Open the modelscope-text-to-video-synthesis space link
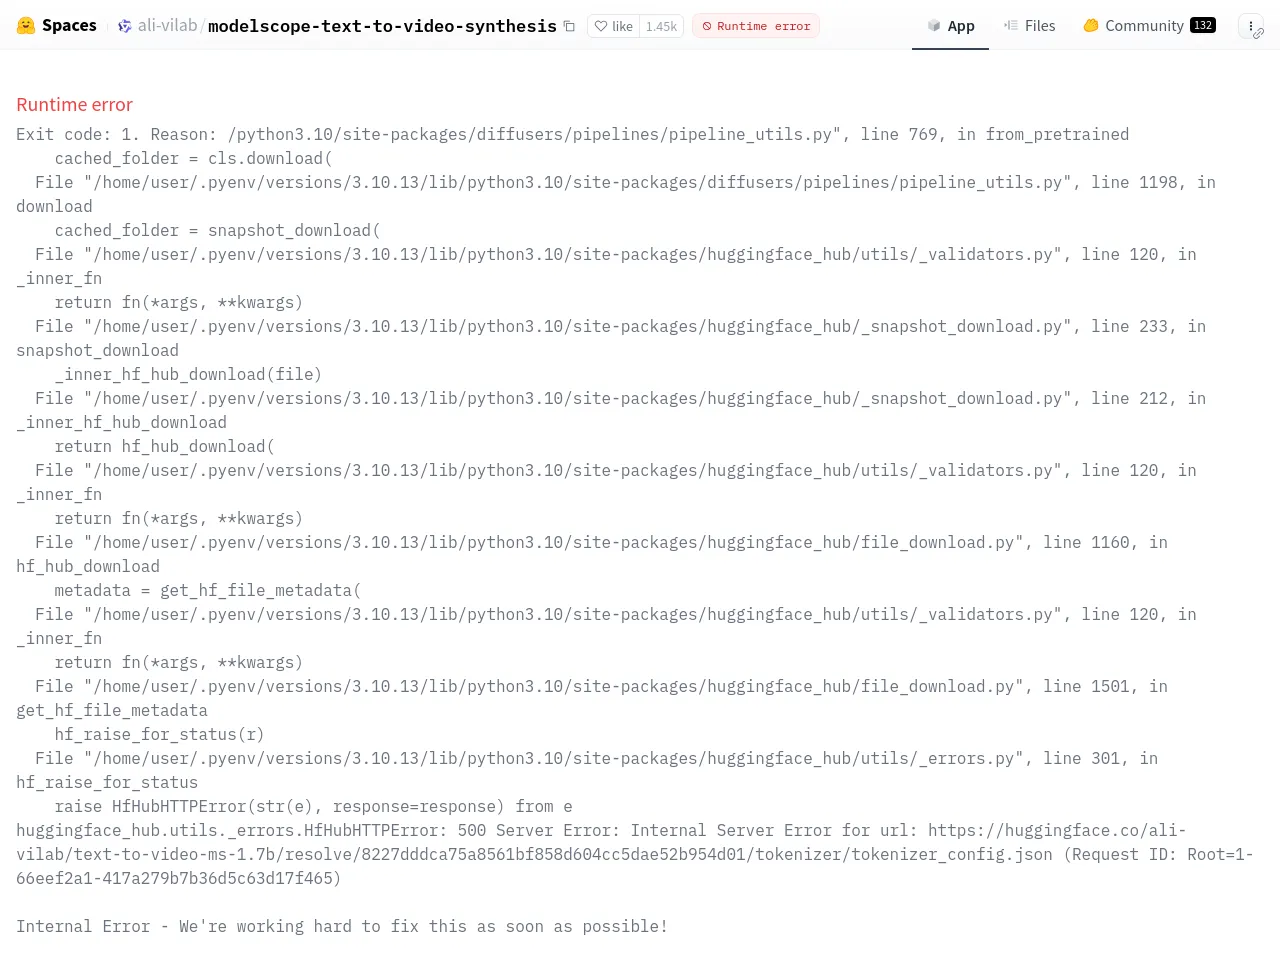 pyautogui.click(x=382, y=26)
